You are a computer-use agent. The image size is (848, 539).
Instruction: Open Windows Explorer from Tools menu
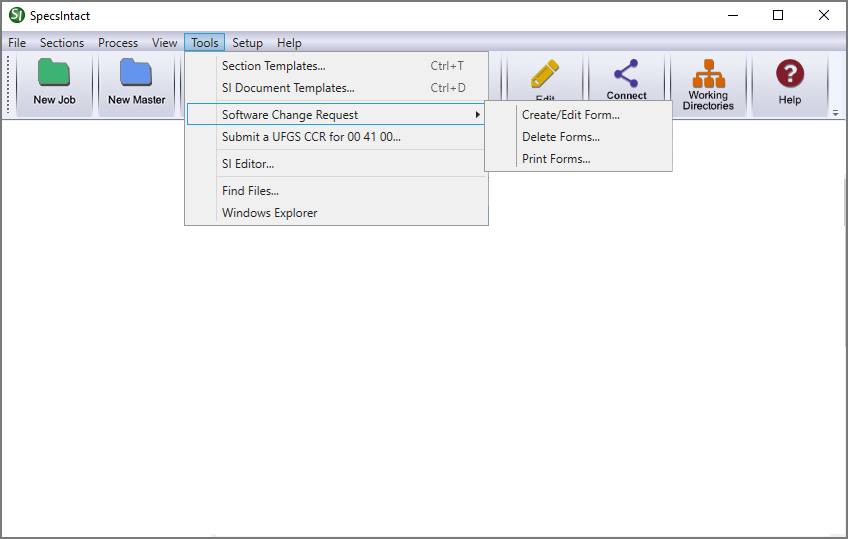coord(336,213)
